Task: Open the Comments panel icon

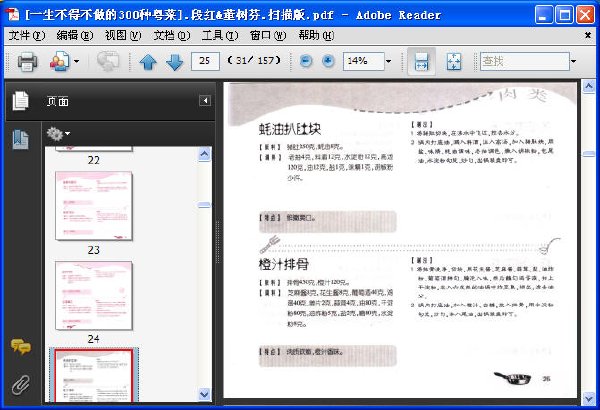Action: click(21, 347)
